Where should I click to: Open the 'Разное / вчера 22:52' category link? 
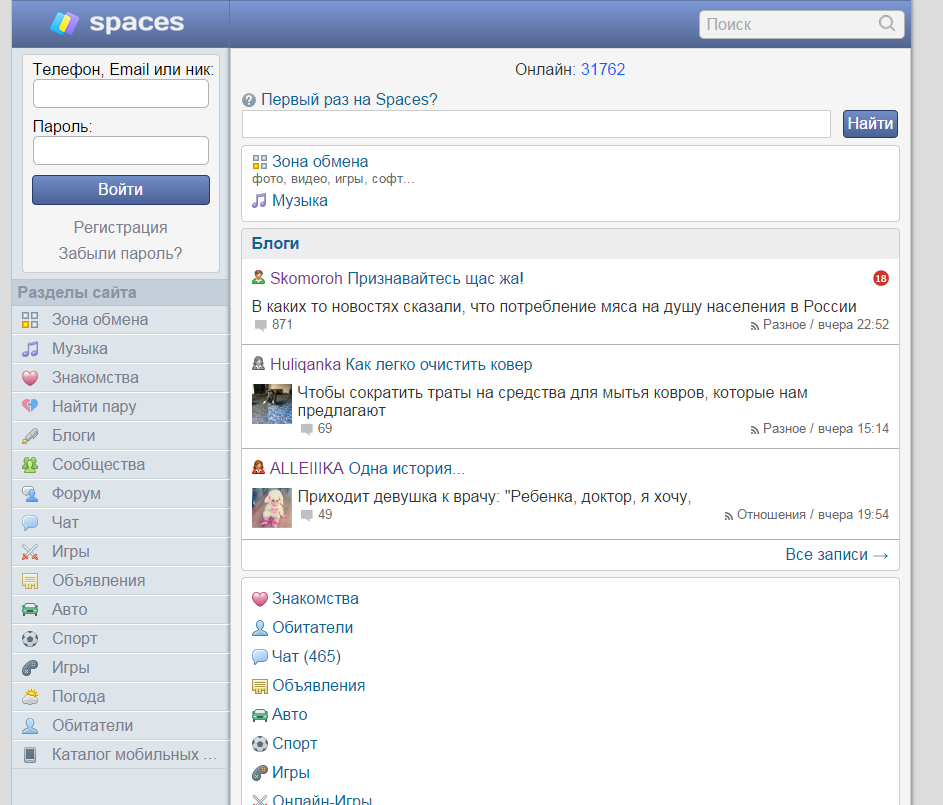[820, 325]
